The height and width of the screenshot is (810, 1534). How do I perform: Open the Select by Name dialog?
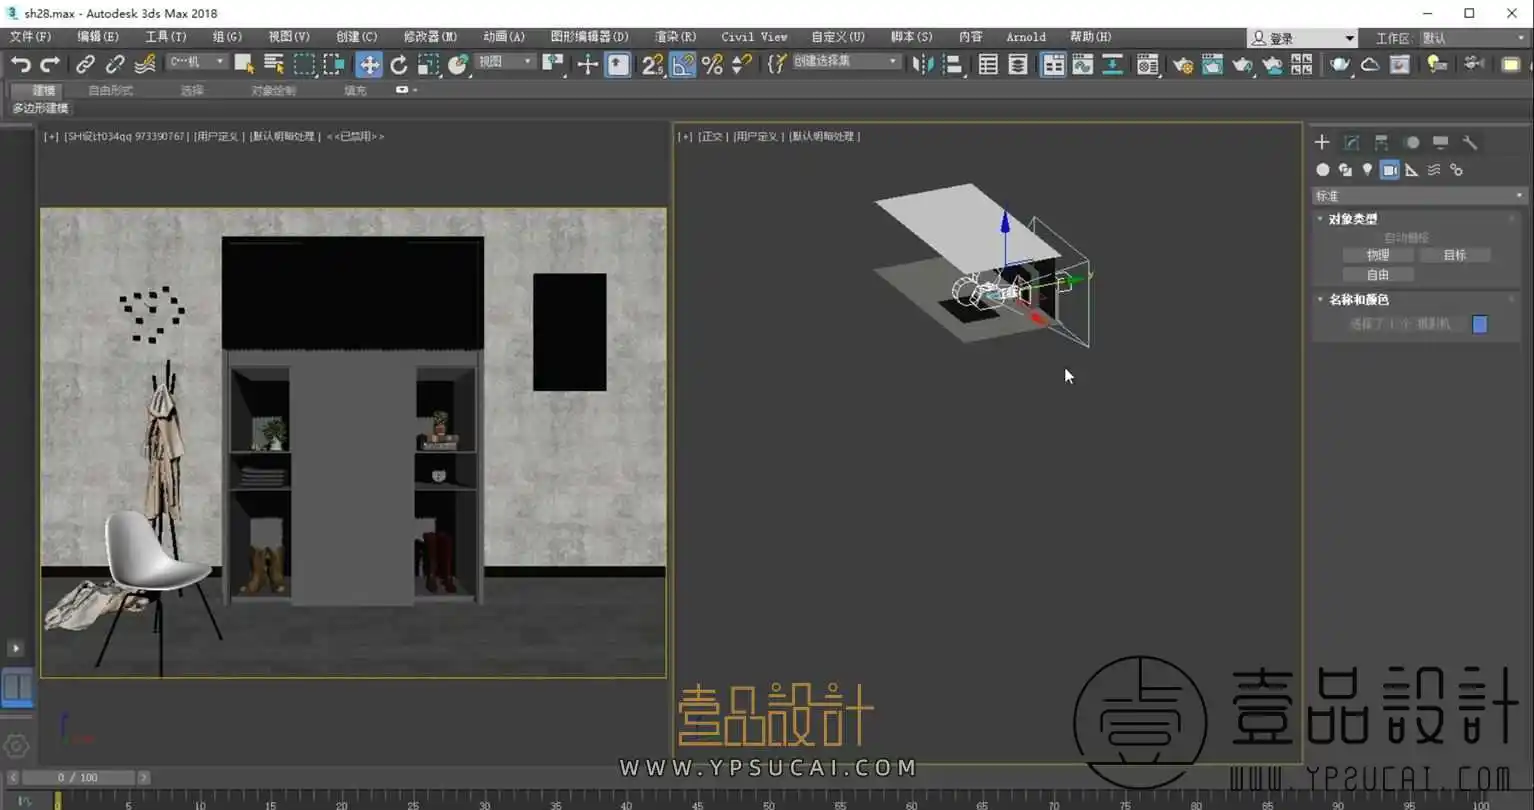(274, 64)
